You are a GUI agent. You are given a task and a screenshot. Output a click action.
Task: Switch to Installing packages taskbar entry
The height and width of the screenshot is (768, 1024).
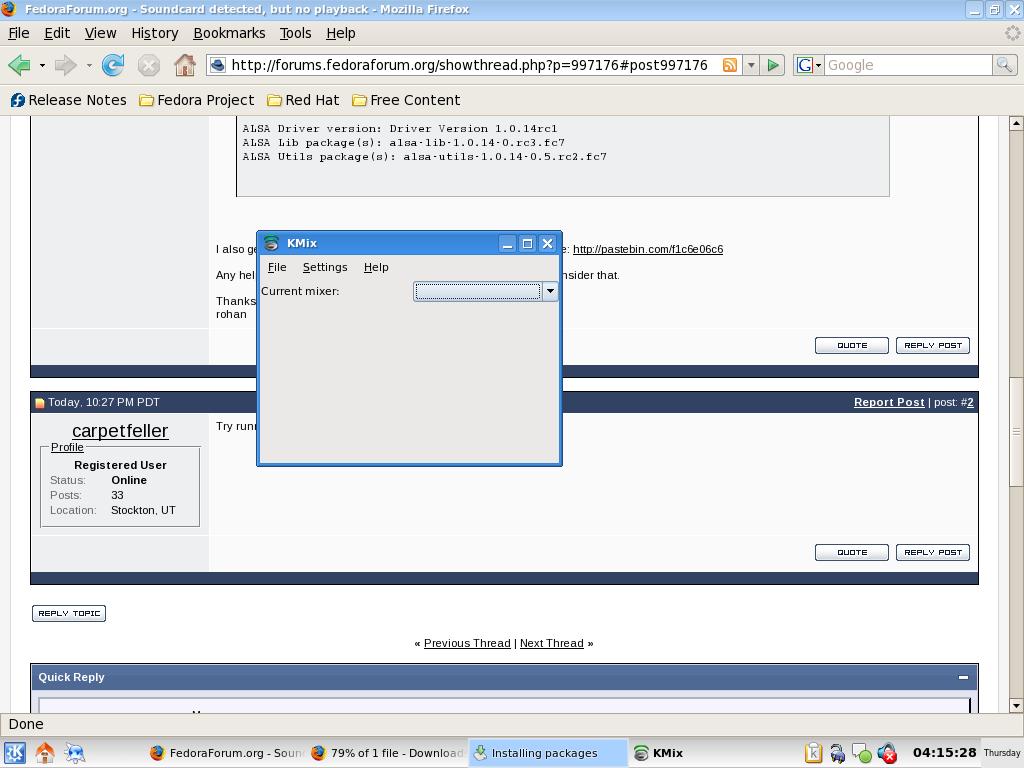(x=547, y=753)
